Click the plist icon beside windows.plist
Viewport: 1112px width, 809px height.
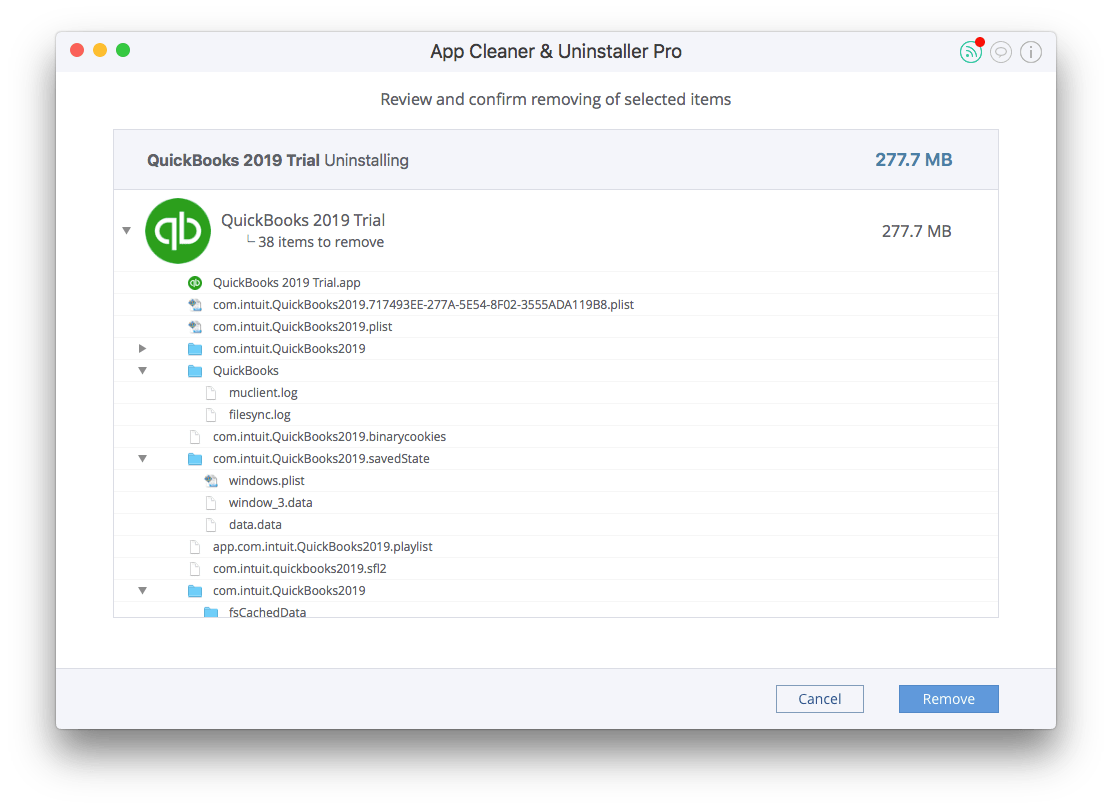click(211, 481)
